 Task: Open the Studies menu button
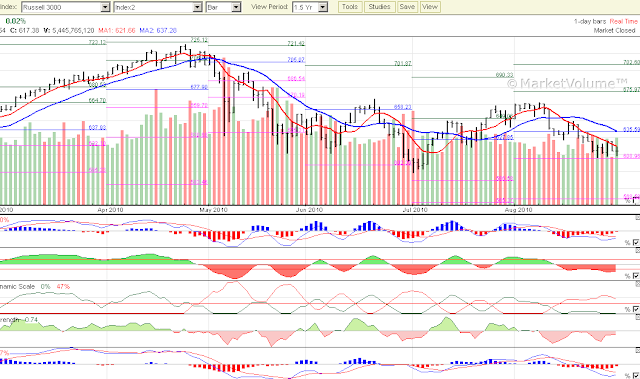(x=380, y=7)
